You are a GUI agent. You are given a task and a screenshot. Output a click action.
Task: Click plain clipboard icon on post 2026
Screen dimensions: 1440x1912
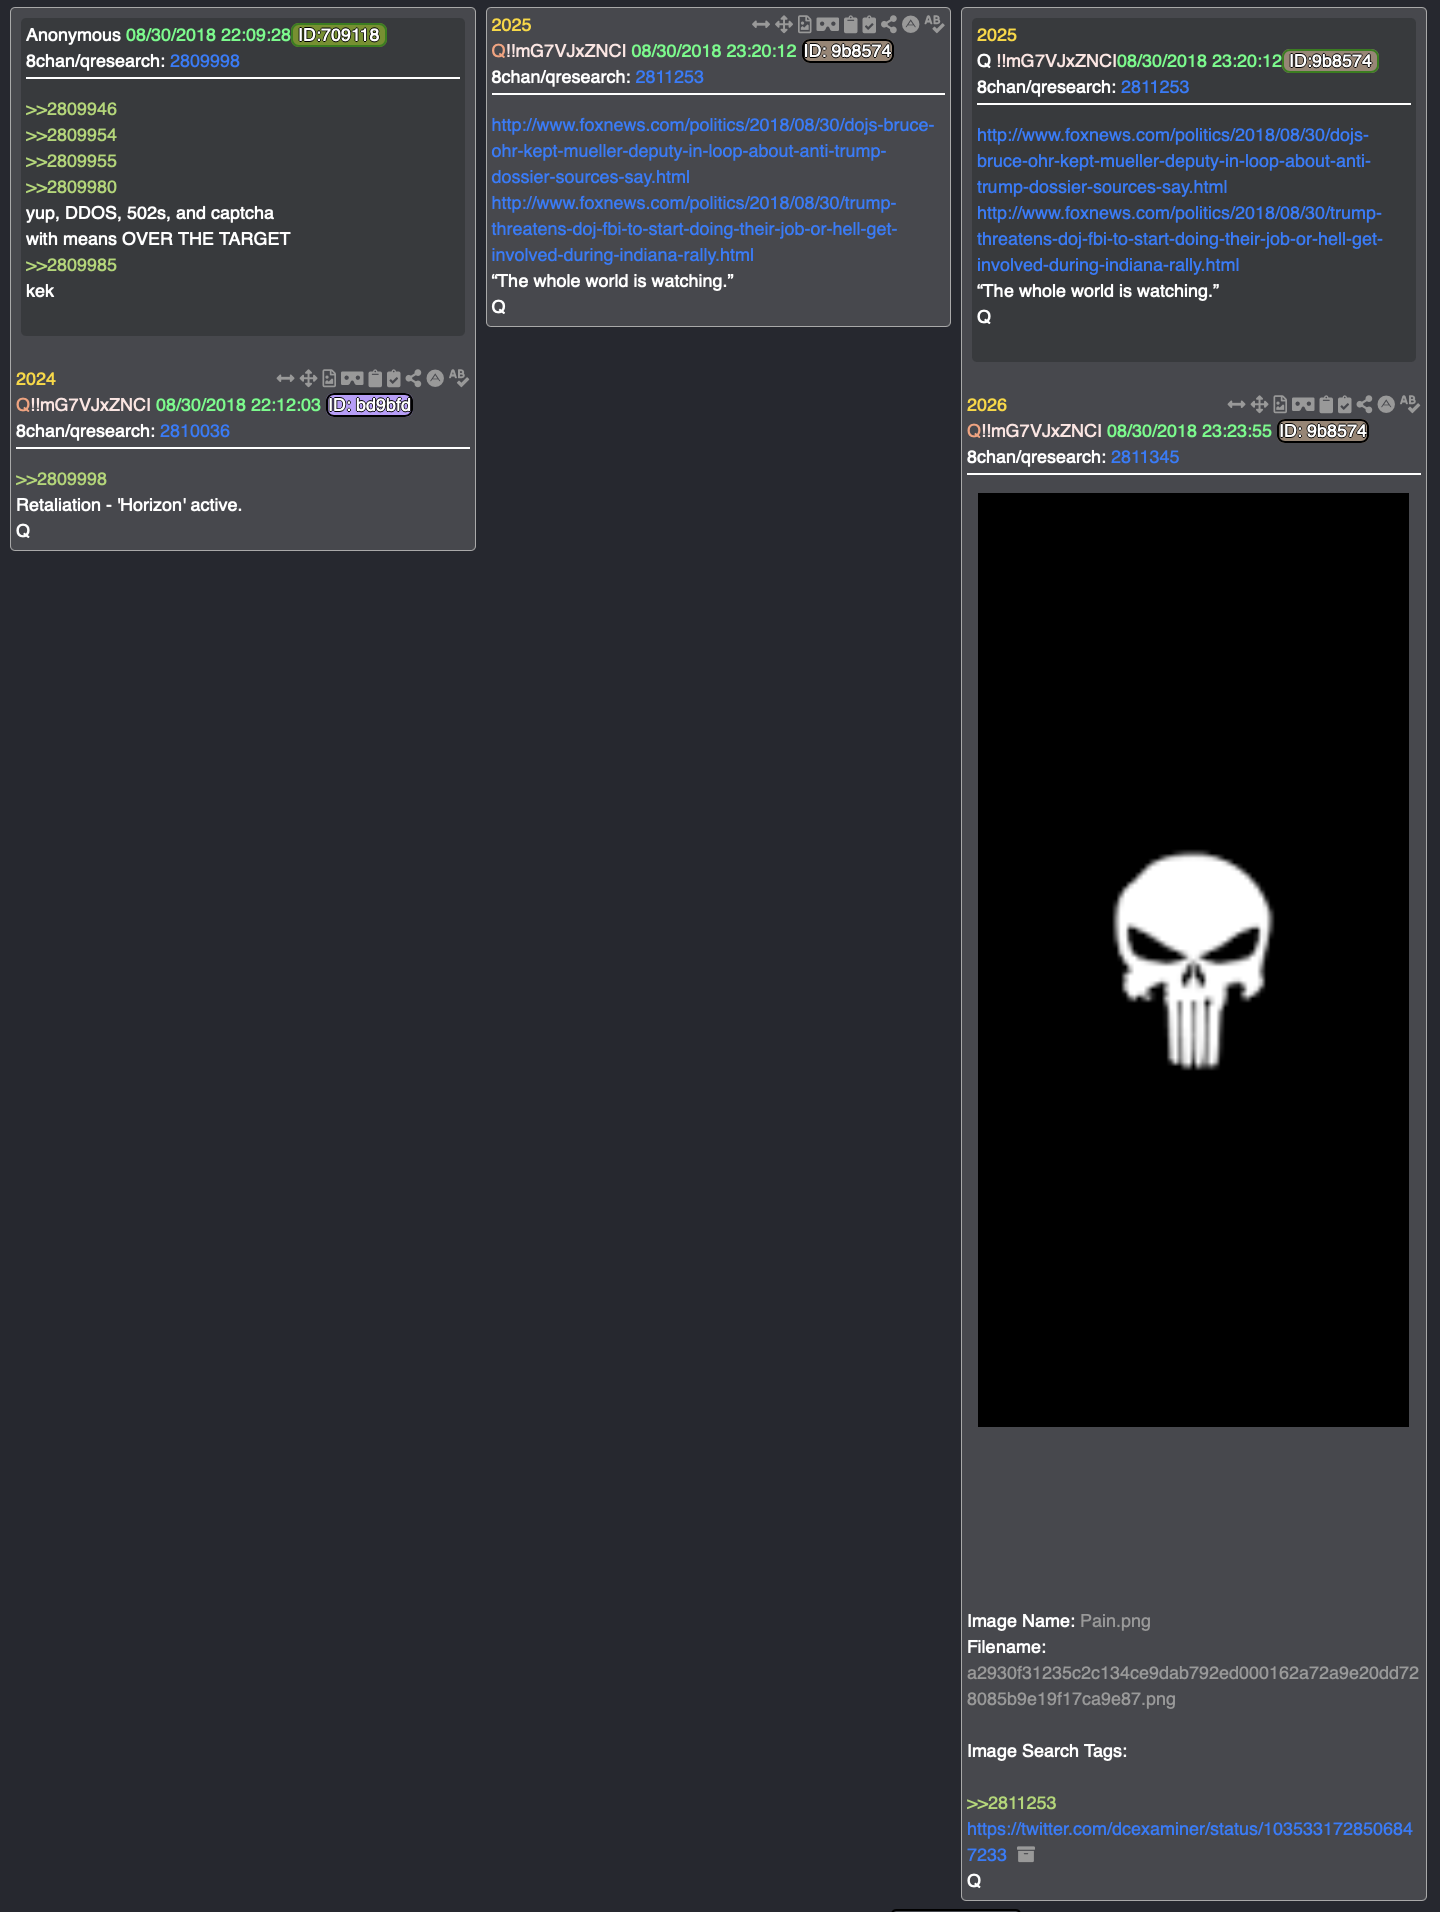[1326, 404]
